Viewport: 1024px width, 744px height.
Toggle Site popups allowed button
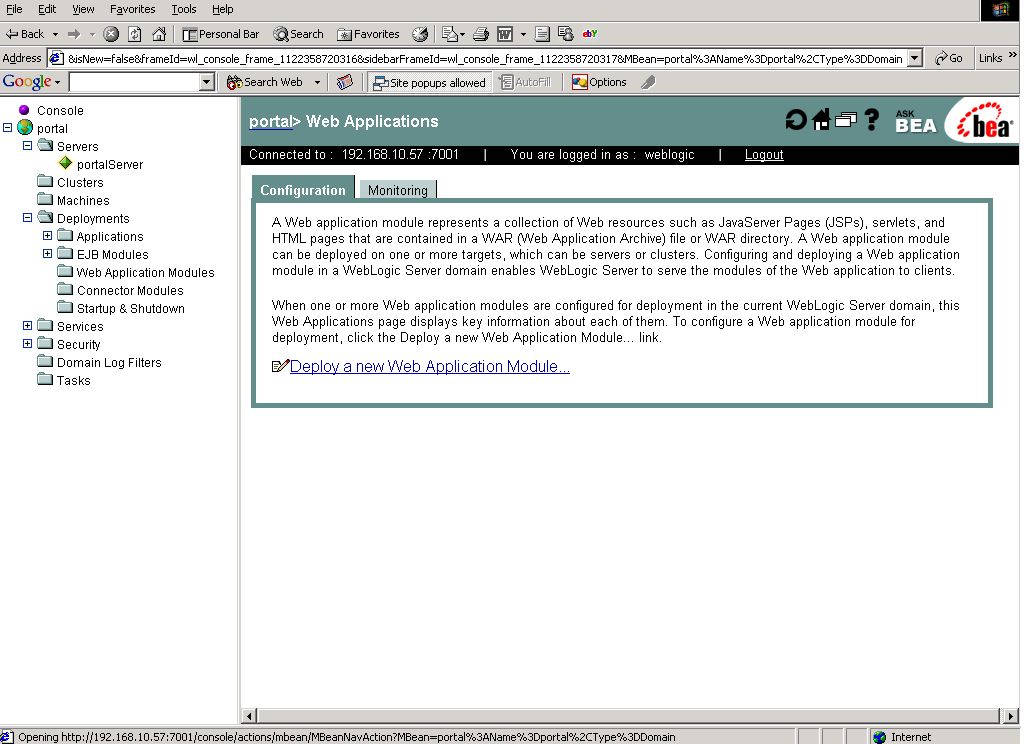[x=430, y=82]
